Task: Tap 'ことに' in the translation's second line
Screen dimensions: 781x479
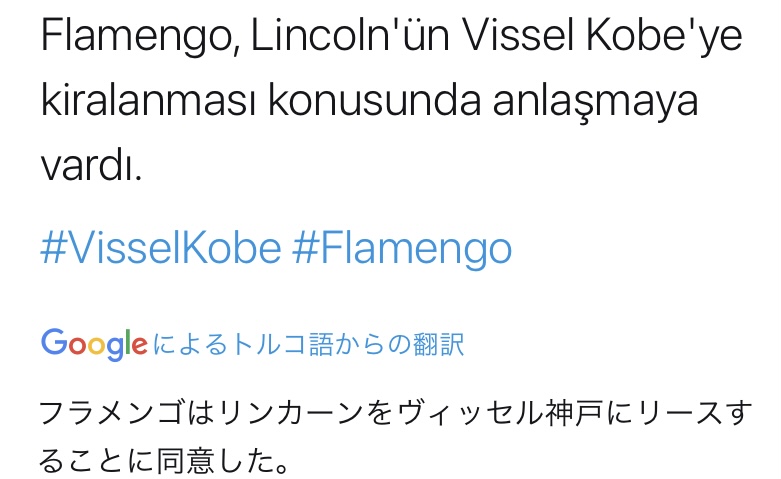Action: [95, 461]
